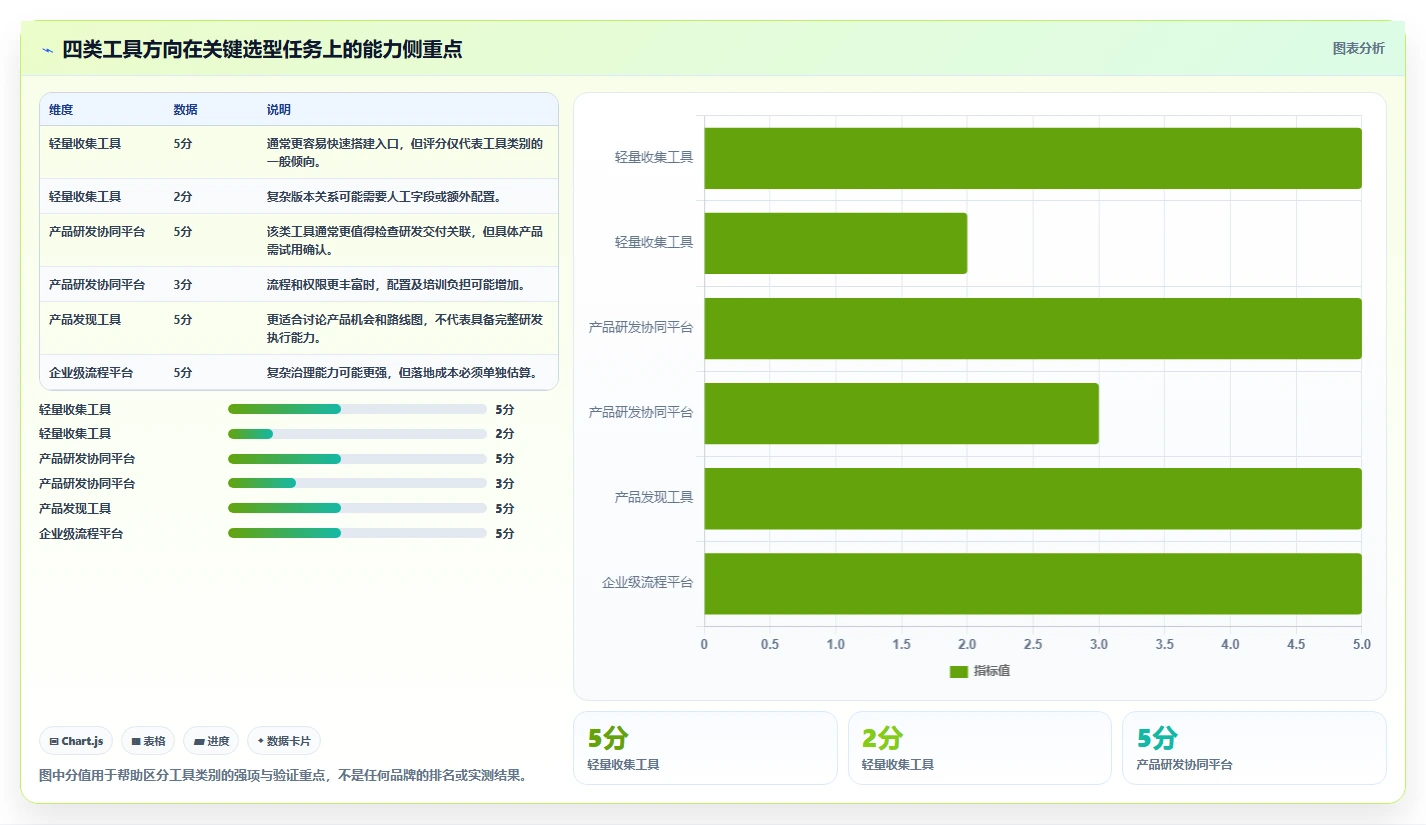Click the 2分 cell in the table
Image resolution: width=1426 pixels, height=825 pixels.
pos(183,197)
